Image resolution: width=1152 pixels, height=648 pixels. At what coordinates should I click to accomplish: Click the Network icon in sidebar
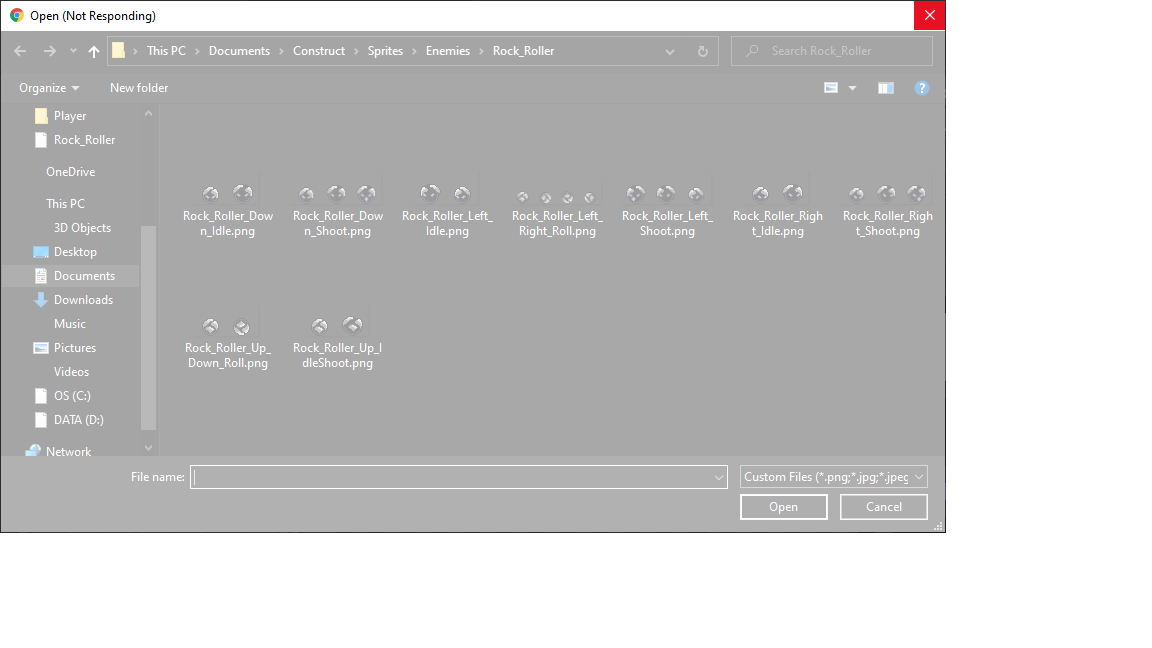(x=33, y=450)
